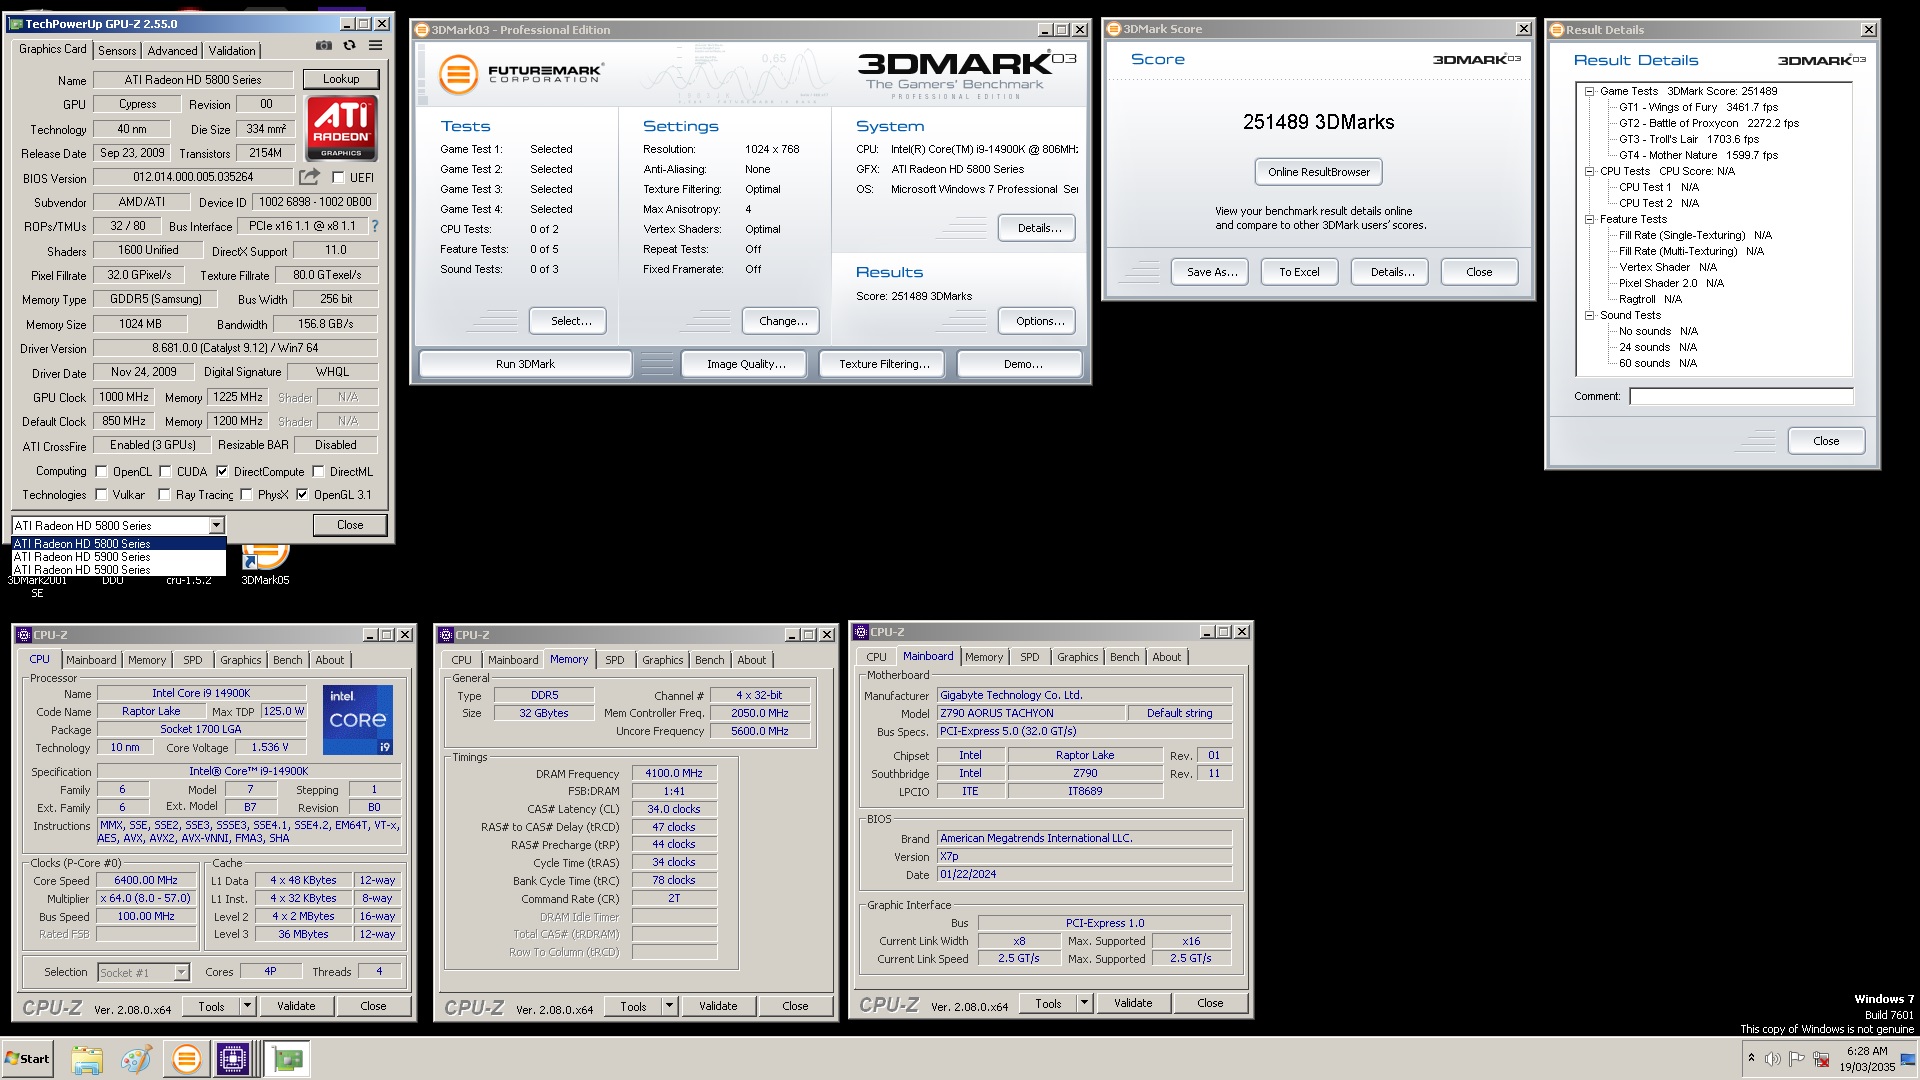Open Windows Explorer from the taskbar
This screenshot has width=1920, height=1080.
point(87,1059)
